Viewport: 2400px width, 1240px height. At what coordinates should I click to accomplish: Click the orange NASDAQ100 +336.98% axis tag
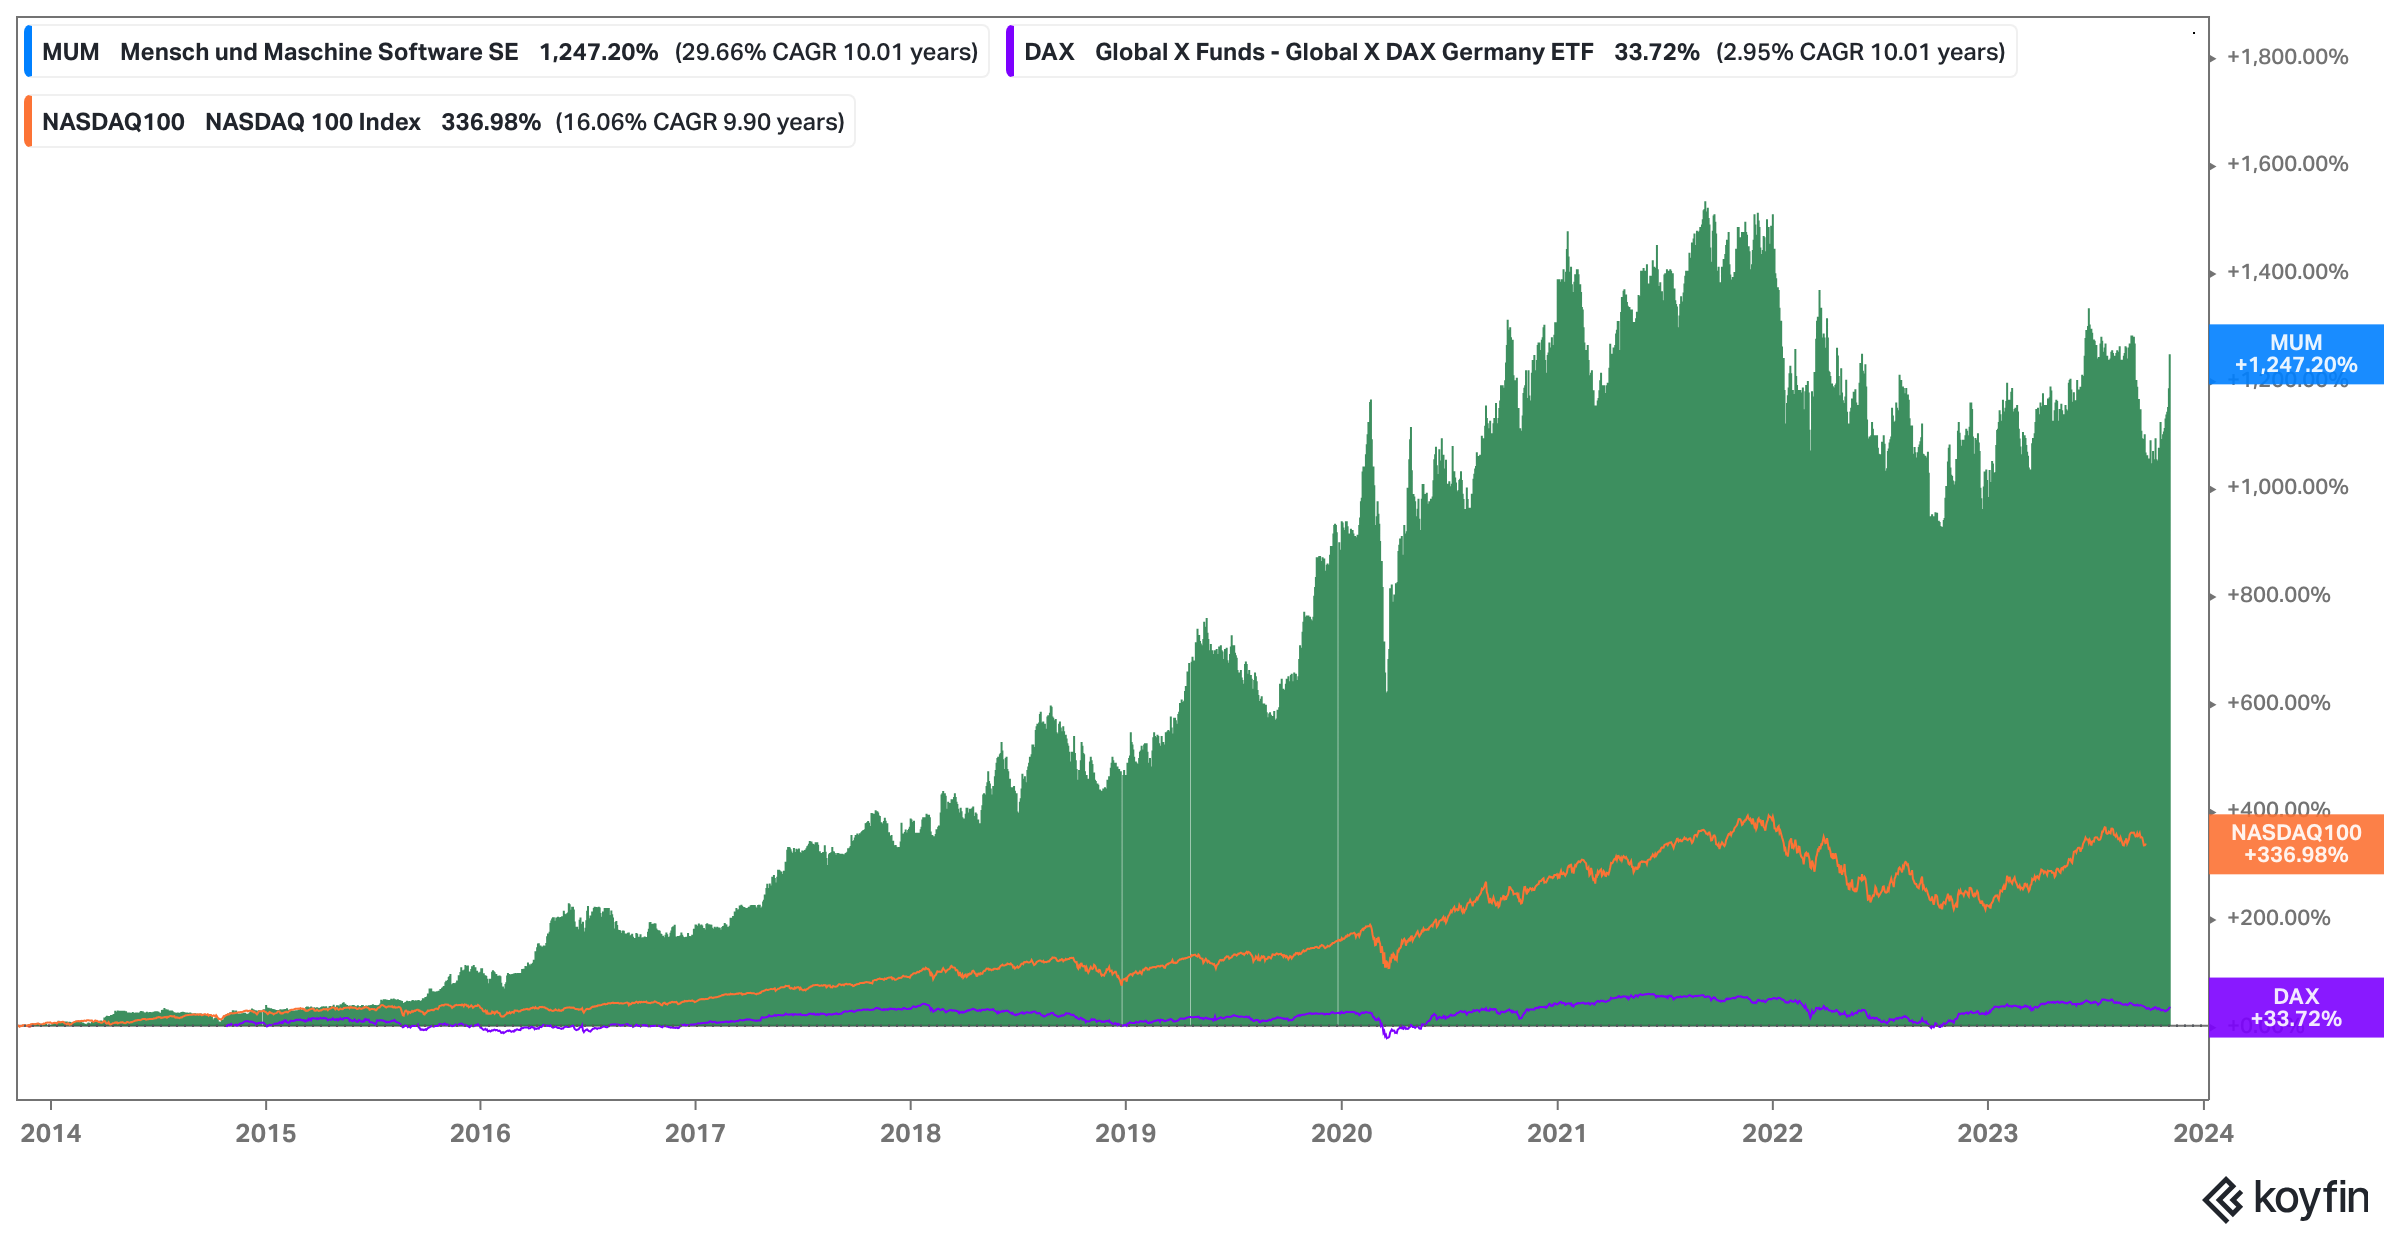(x=2296, y=844)
